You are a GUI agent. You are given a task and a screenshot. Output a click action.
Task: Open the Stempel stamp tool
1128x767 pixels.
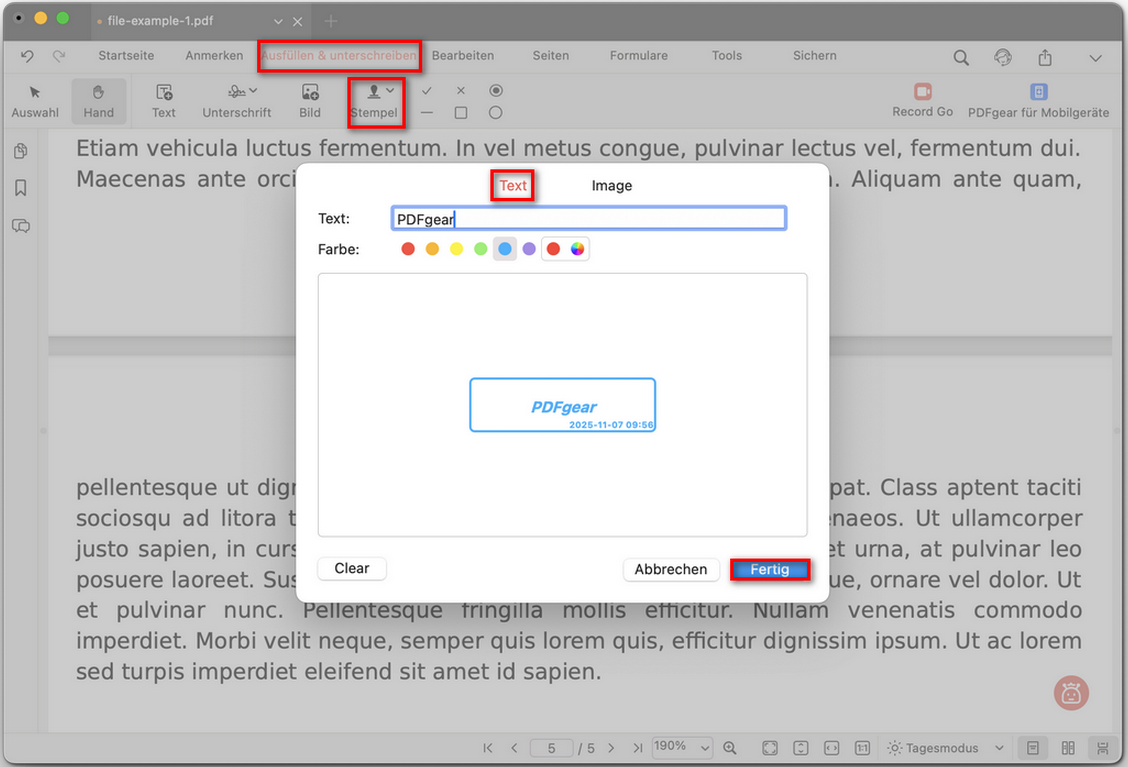coord(374,101)
